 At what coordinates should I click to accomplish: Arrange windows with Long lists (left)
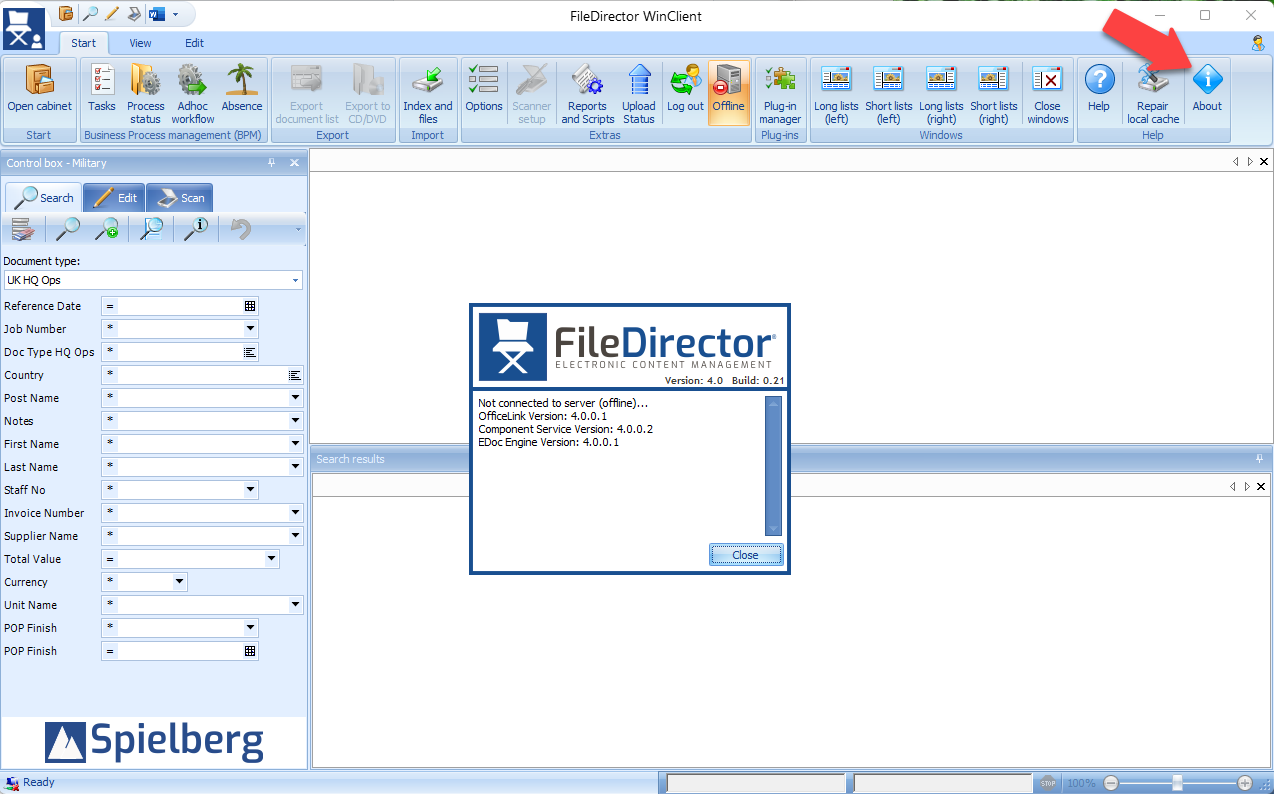point(836,92)
